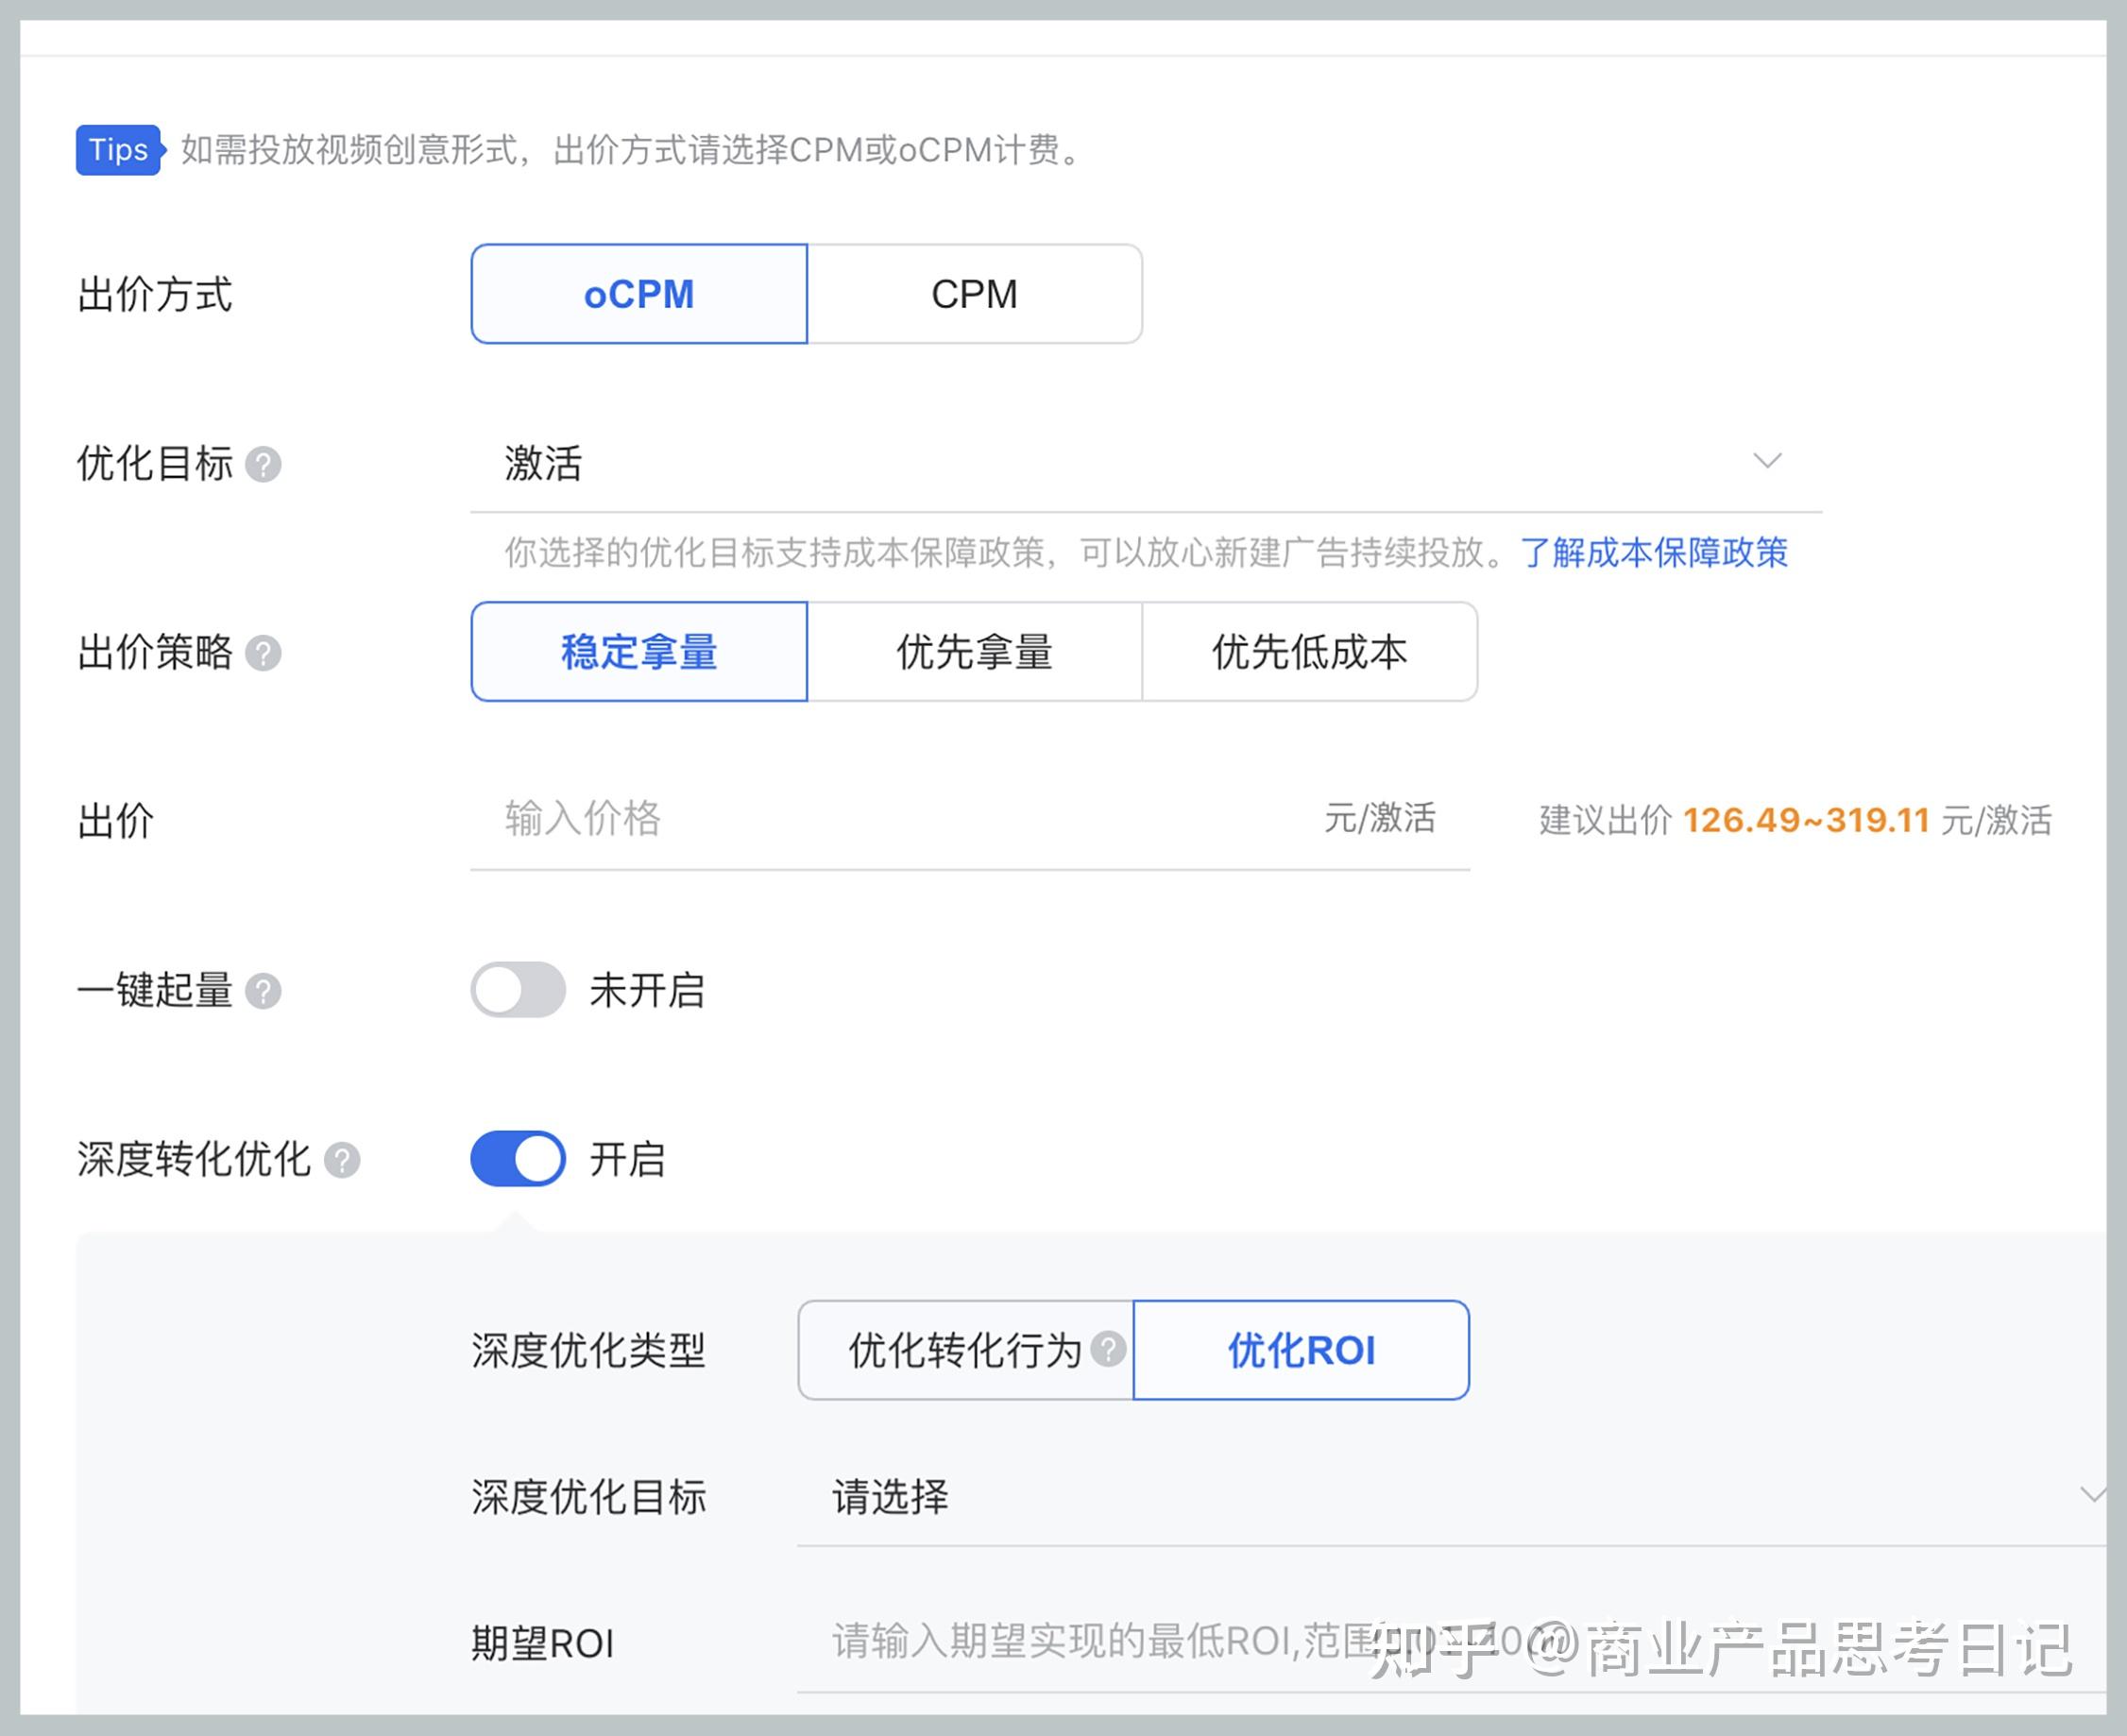
Task: Click the 深度转化优化 question mark icon
Action: coord(345,1160)
